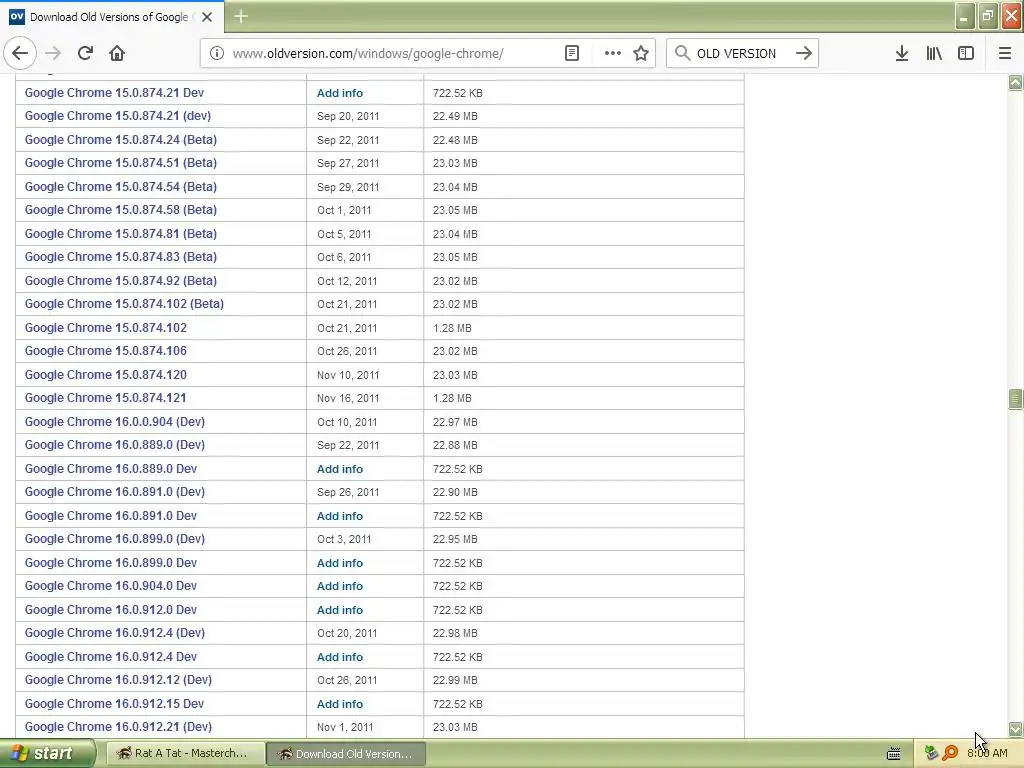
Task: Open Google Chrome 15.0.874.121 link
Action: point(106,398)
